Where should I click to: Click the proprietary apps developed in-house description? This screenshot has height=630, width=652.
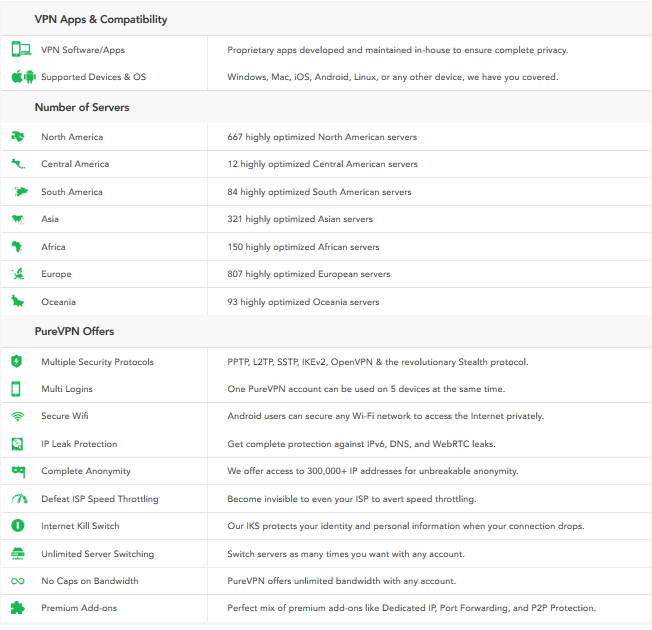tap(398, 50)
